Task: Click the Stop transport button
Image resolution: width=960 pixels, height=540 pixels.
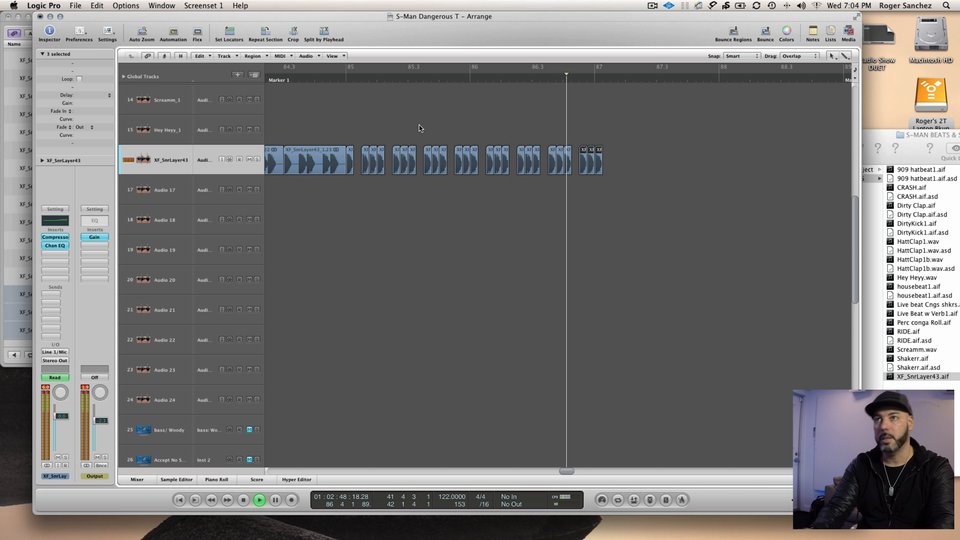Action: [x=243, y=500]
